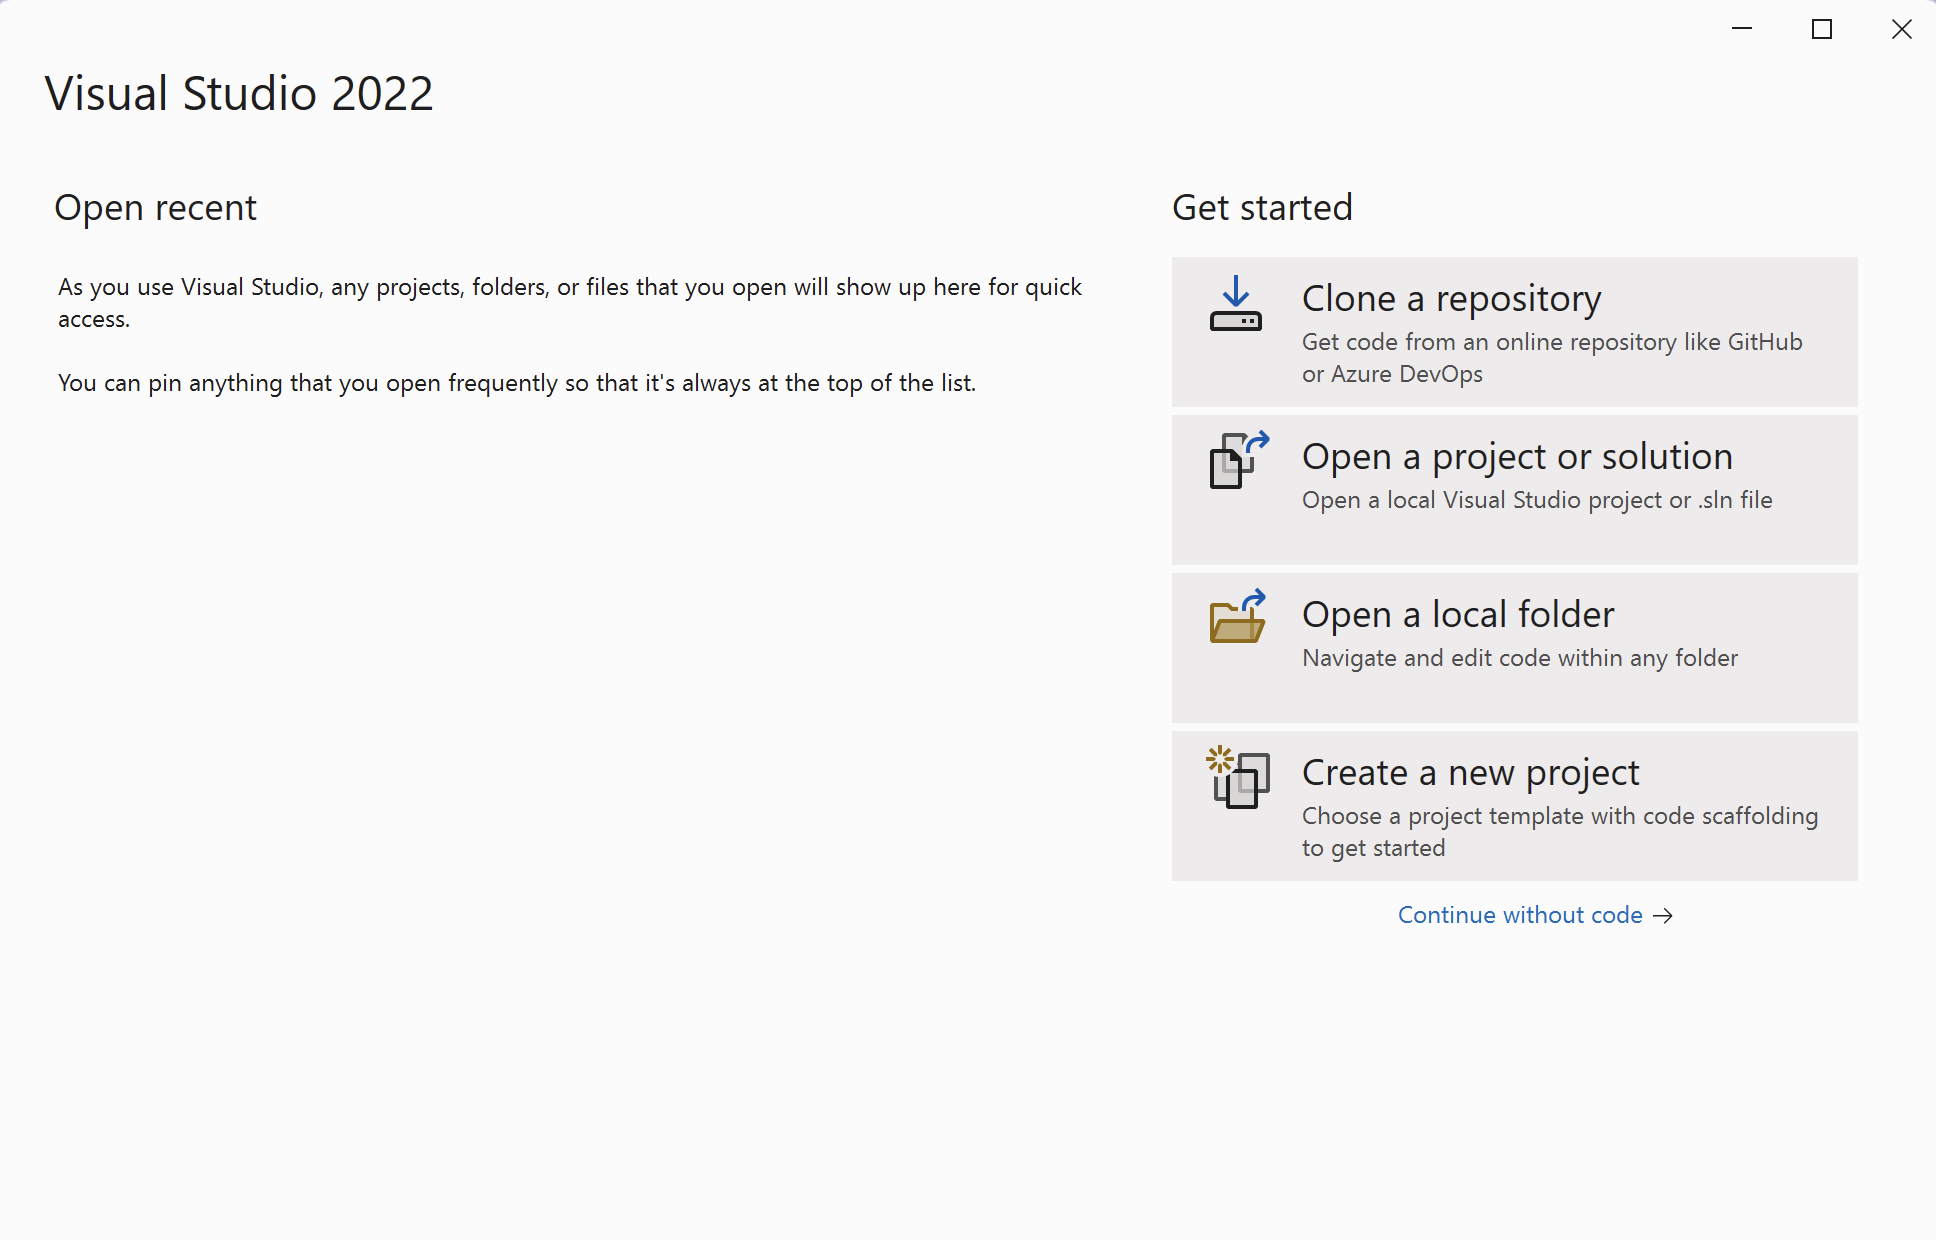
Task: Click the Open a project or solution icon
Action: [1238, 460]
